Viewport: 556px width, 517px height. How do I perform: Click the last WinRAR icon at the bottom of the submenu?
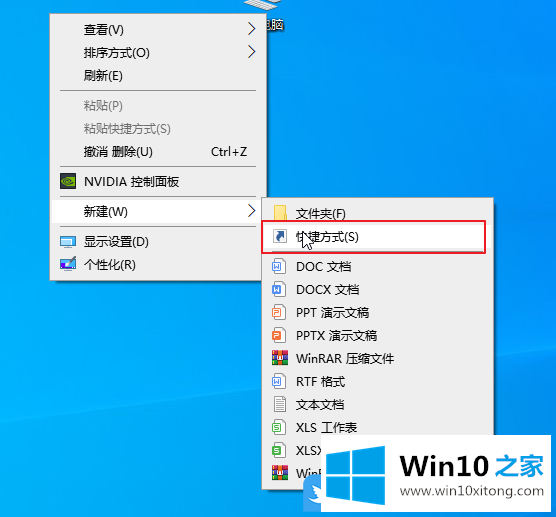click(280, 473)
